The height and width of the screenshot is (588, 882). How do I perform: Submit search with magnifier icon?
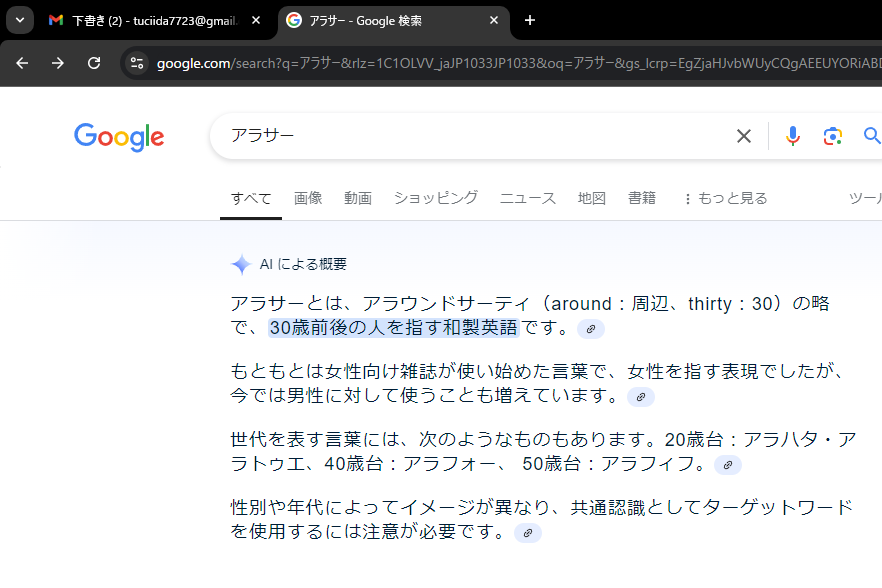coord(872,136)
